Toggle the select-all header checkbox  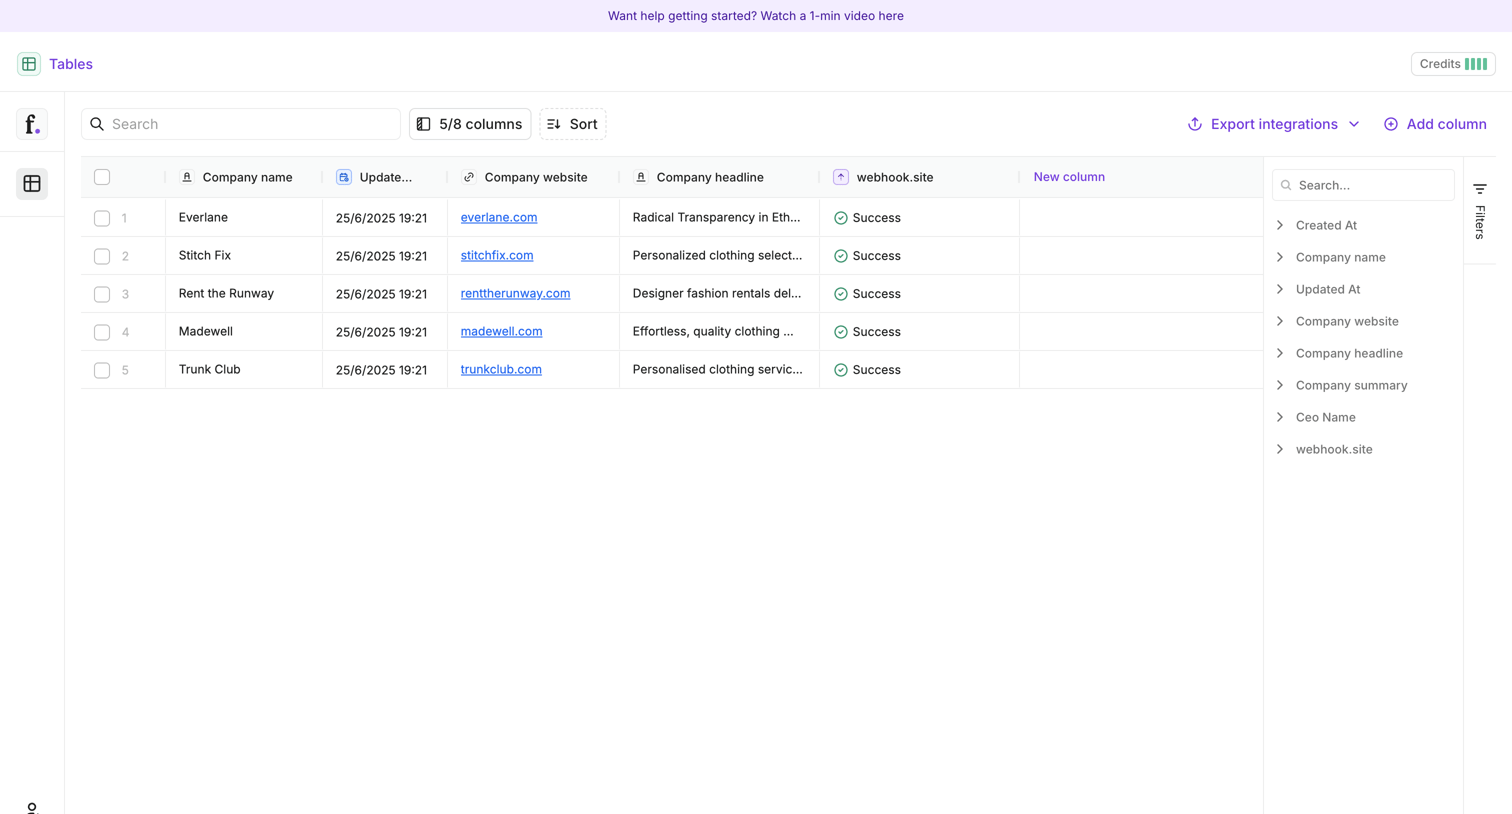(x=102, y=177)
